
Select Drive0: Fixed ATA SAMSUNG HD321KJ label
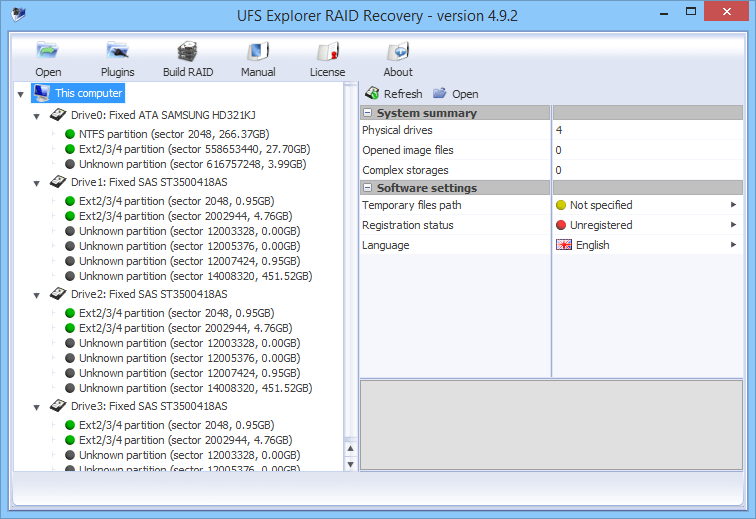coord(163,115)
